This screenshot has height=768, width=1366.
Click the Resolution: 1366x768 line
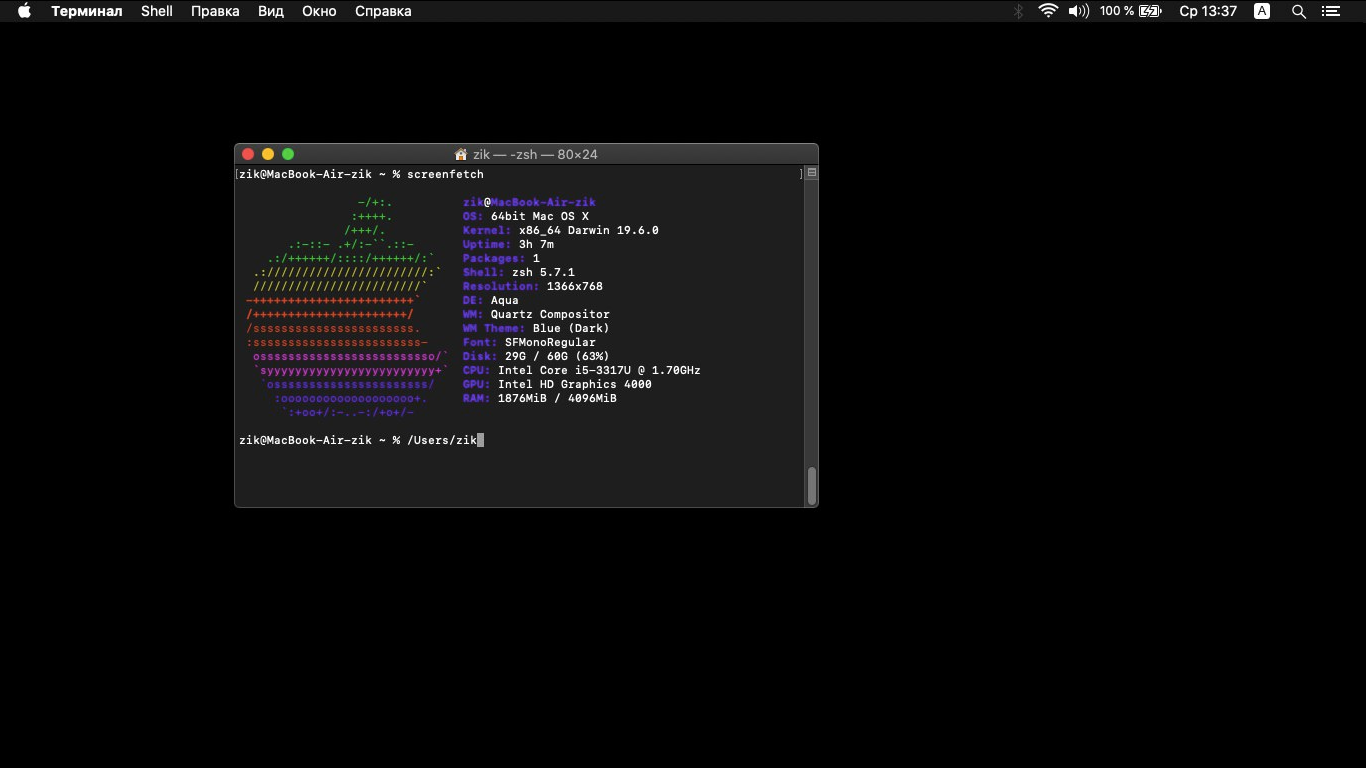[x=533, y=286]
